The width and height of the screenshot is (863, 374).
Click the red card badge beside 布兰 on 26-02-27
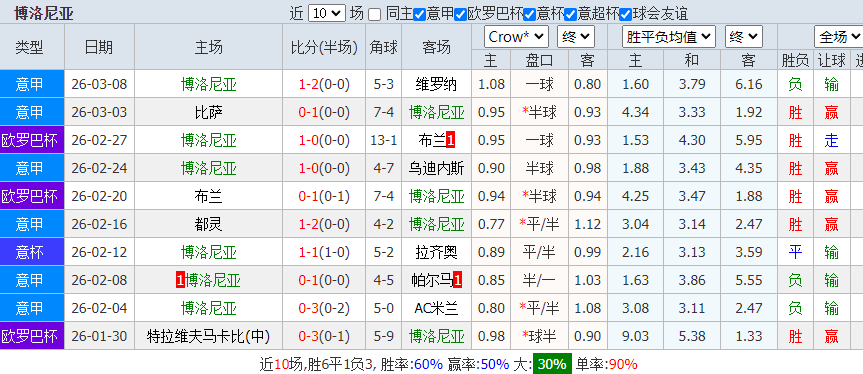(450, 140)
